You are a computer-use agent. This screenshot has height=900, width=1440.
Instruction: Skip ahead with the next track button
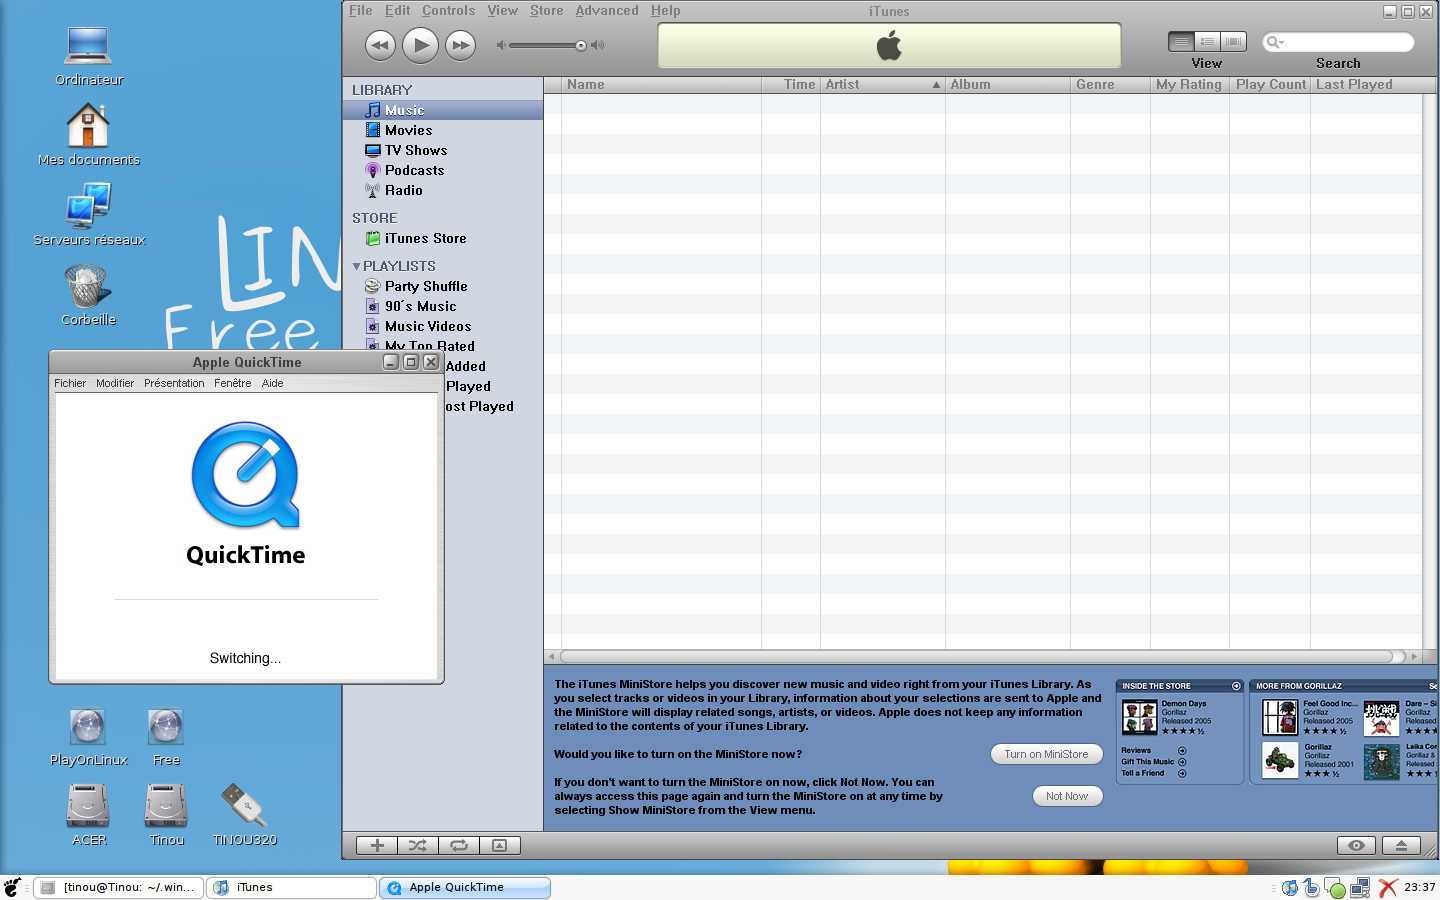pos(460,45)
